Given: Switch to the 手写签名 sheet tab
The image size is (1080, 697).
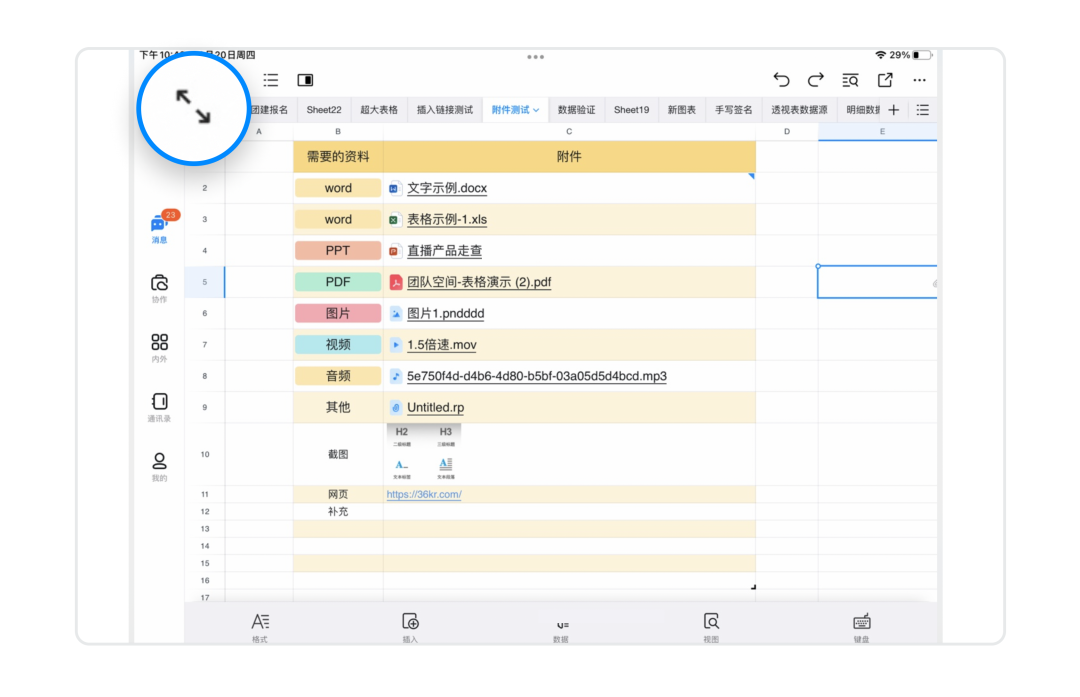Looking at the screenshot, I should click(733, 110).
